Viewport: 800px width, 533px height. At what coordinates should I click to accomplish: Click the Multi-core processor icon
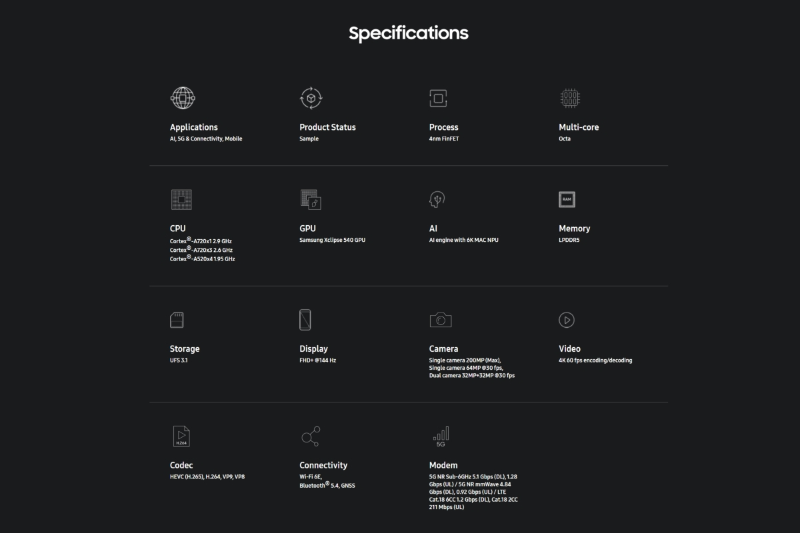tap(570, 98)
